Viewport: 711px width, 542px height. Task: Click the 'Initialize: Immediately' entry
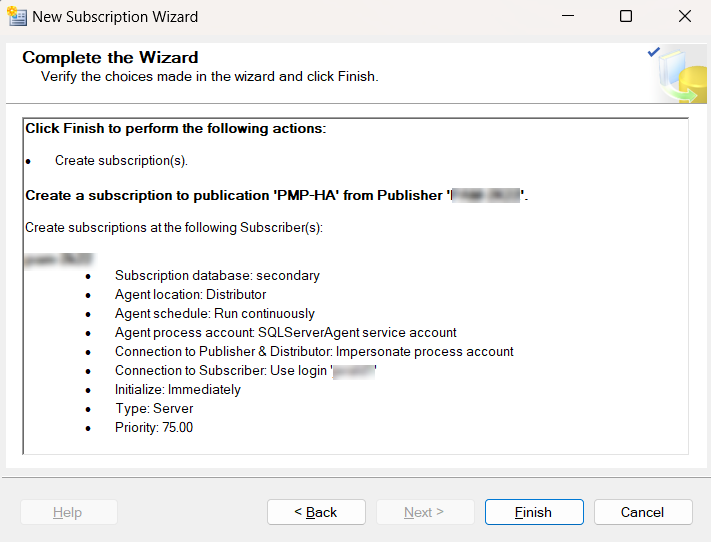click(177, 389)
